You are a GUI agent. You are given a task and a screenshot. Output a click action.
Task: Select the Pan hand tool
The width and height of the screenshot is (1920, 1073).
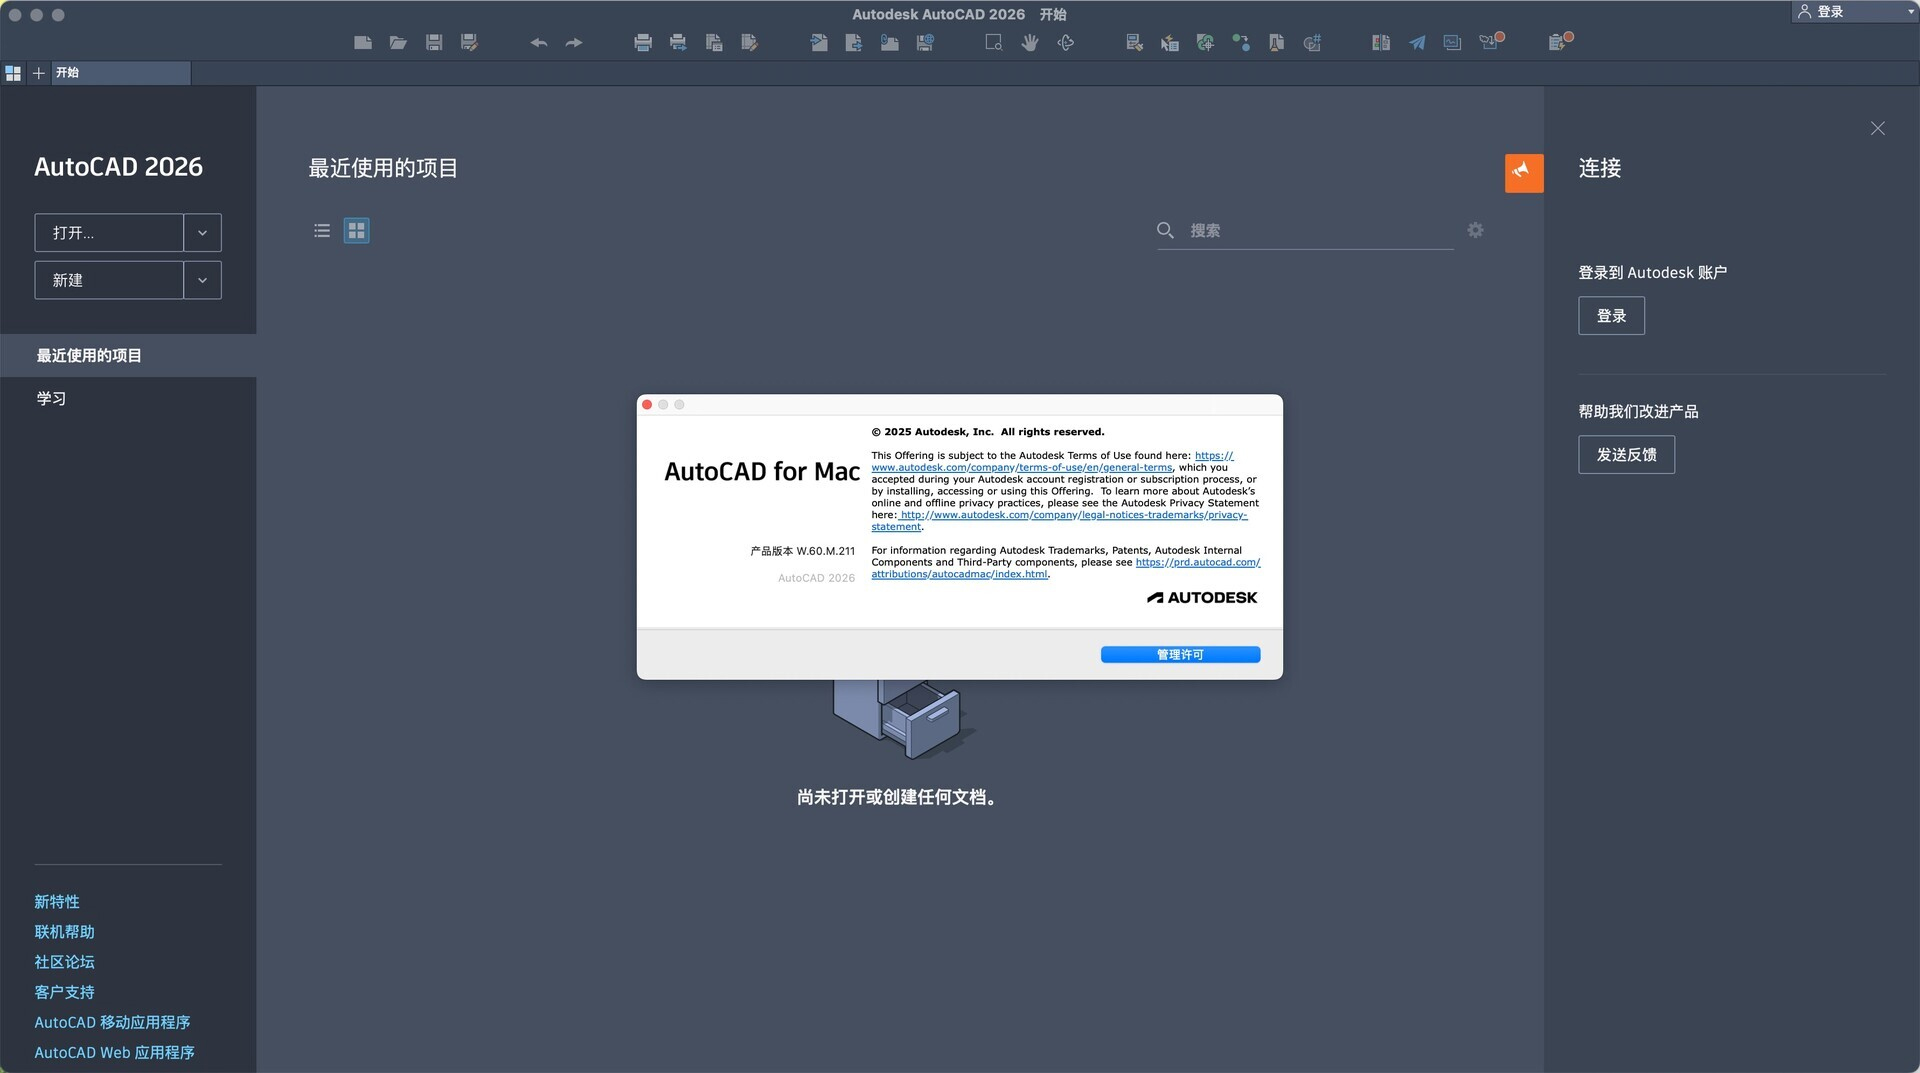(x=1030, y=42)
